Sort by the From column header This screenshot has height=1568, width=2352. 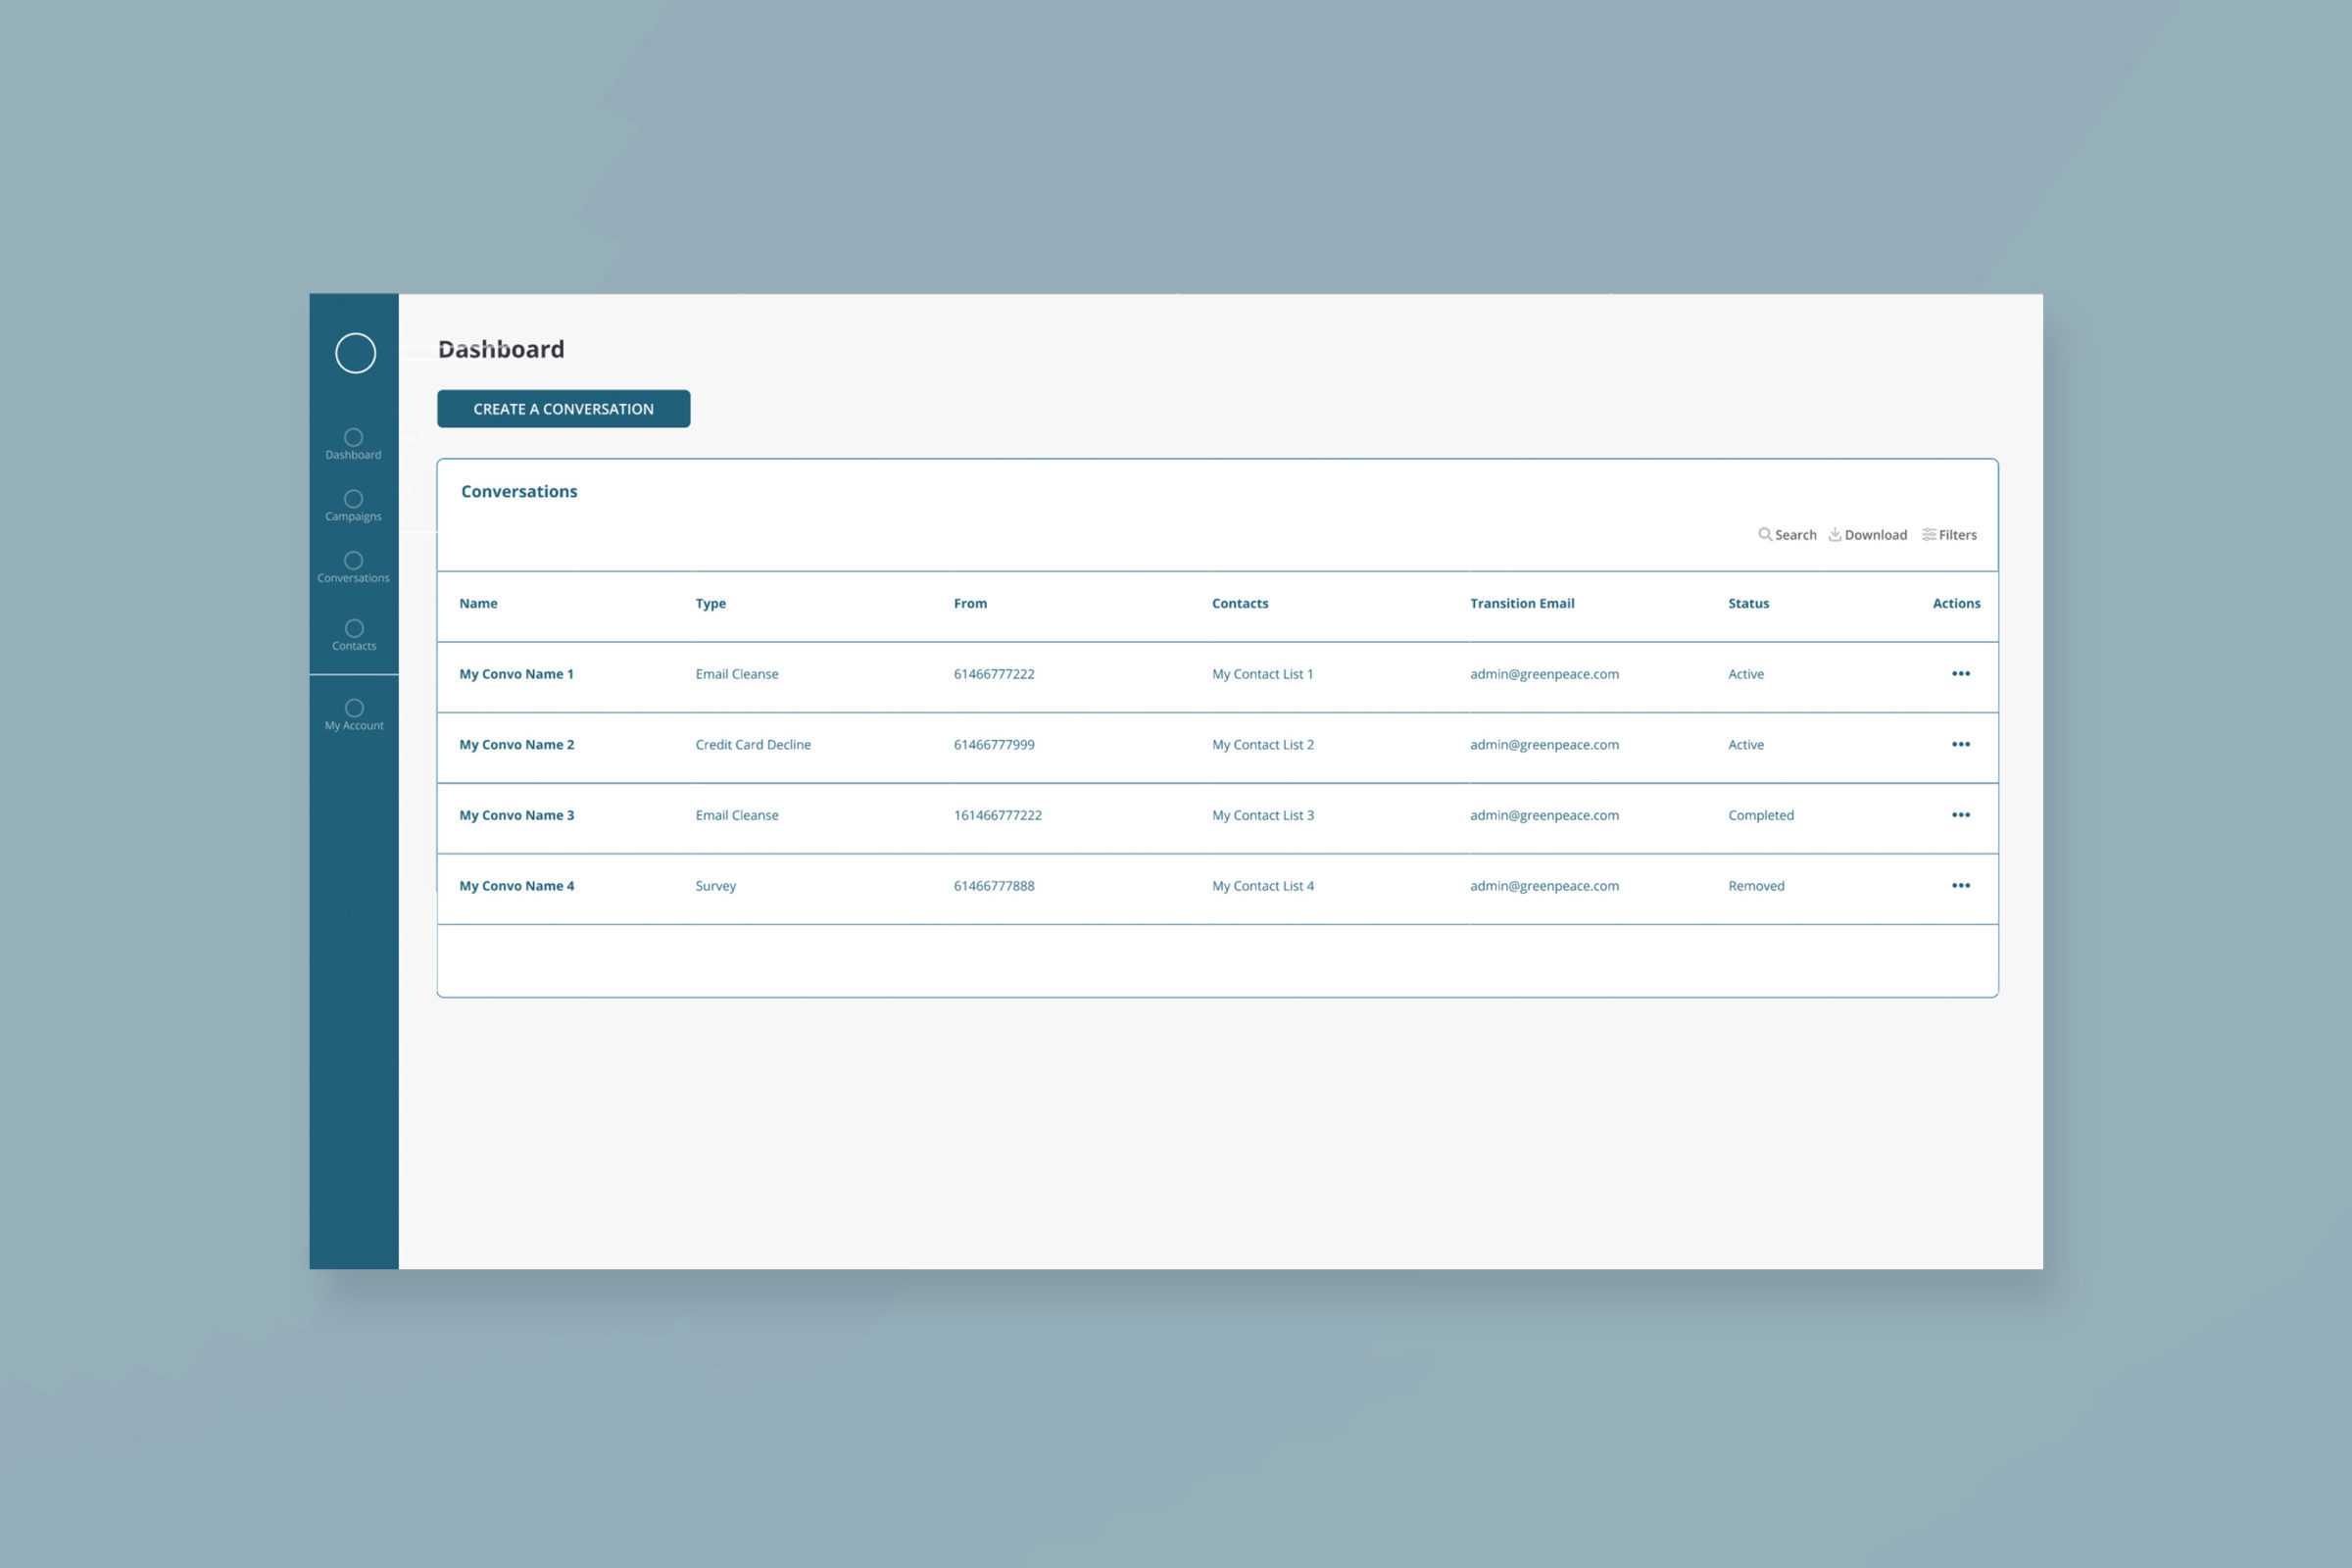[970, 603]
